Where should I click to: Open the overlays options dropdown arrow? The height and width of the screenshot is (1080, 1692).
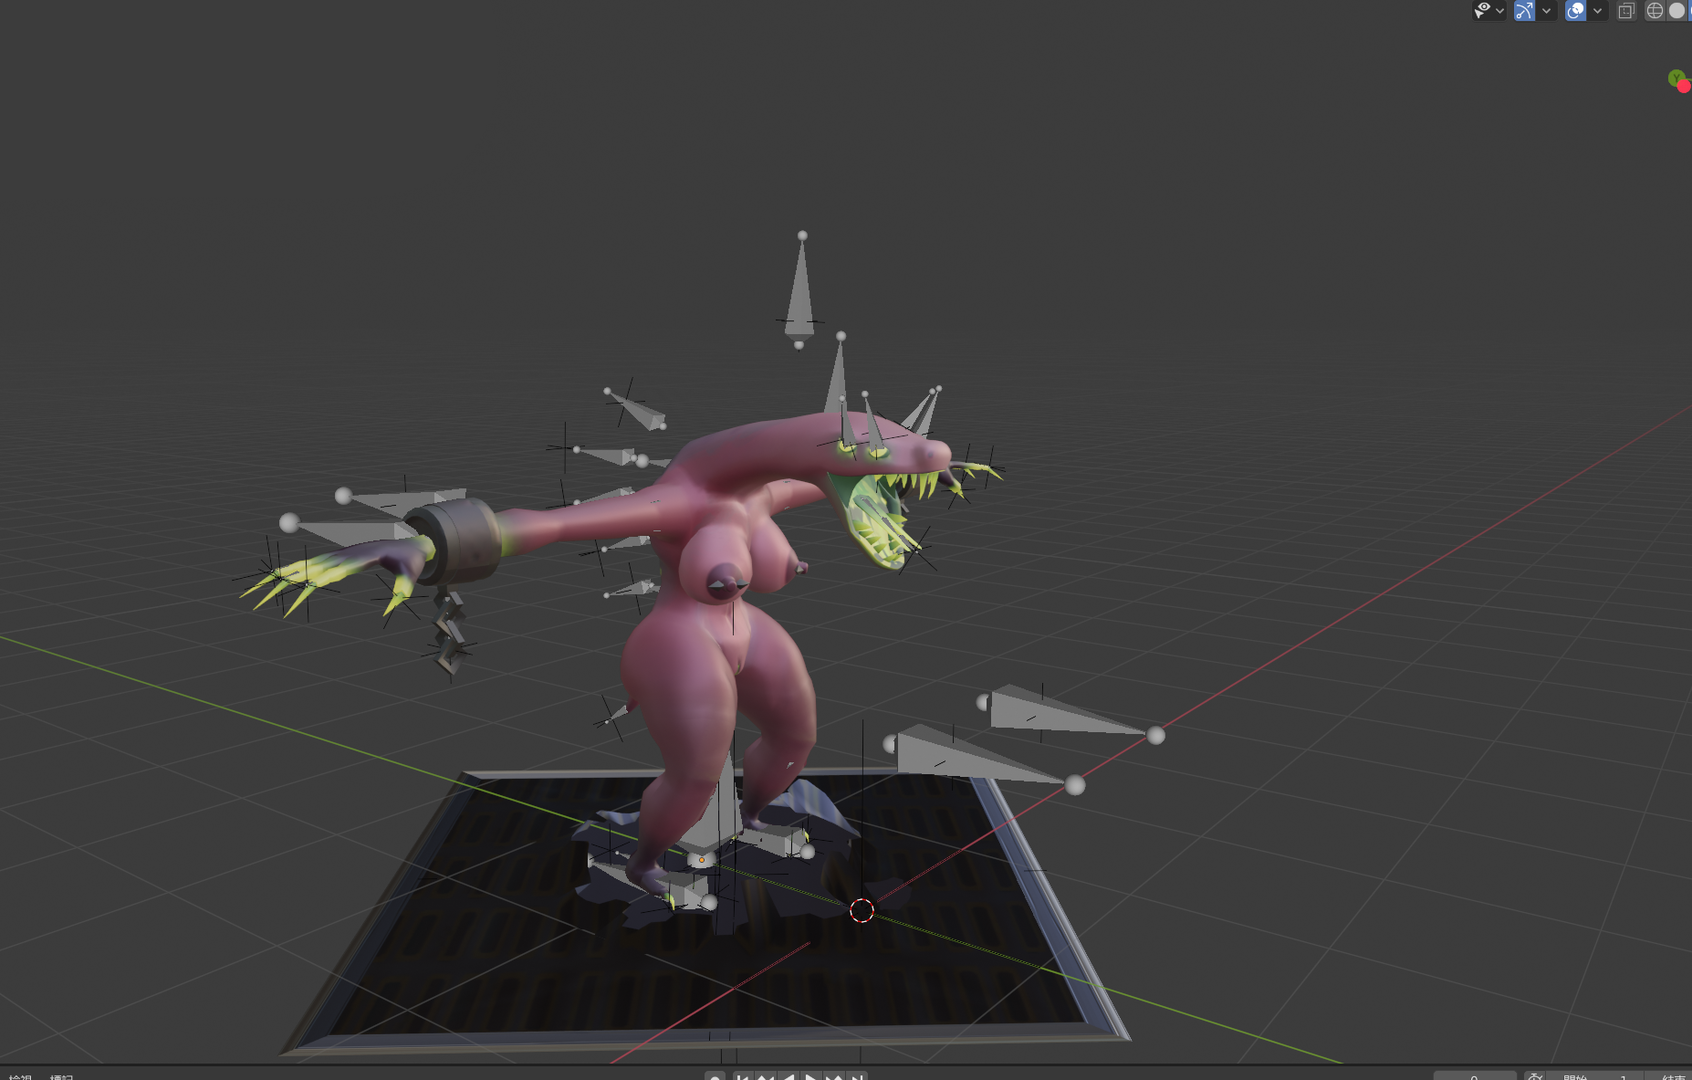coord(1597,11)
